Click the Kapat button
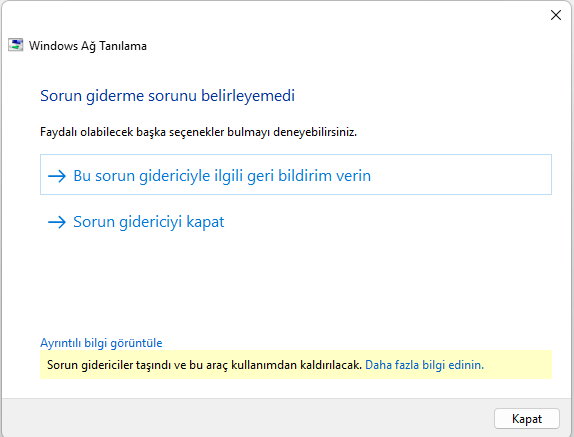 click(527, 418)
